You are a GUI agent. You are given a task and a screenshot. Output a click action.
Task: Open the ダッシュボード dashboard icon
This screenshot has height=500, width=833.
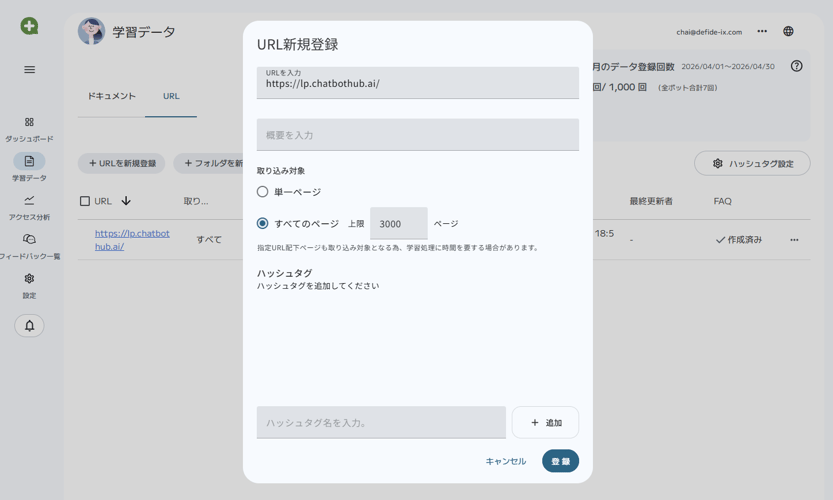(29, 123)
